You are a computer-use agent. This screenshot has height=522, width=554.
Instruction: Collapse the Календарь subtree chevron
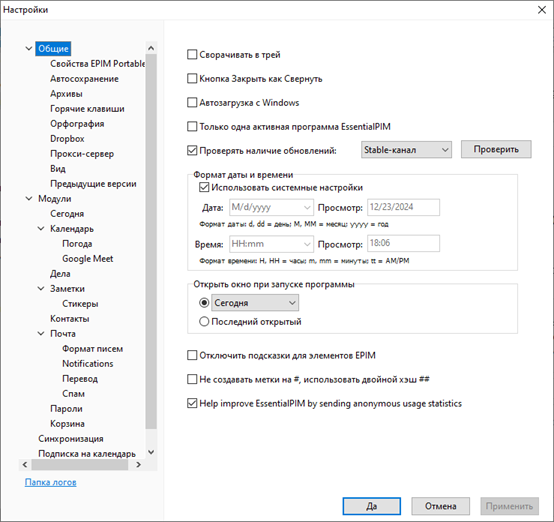click(x=41, y=229)
